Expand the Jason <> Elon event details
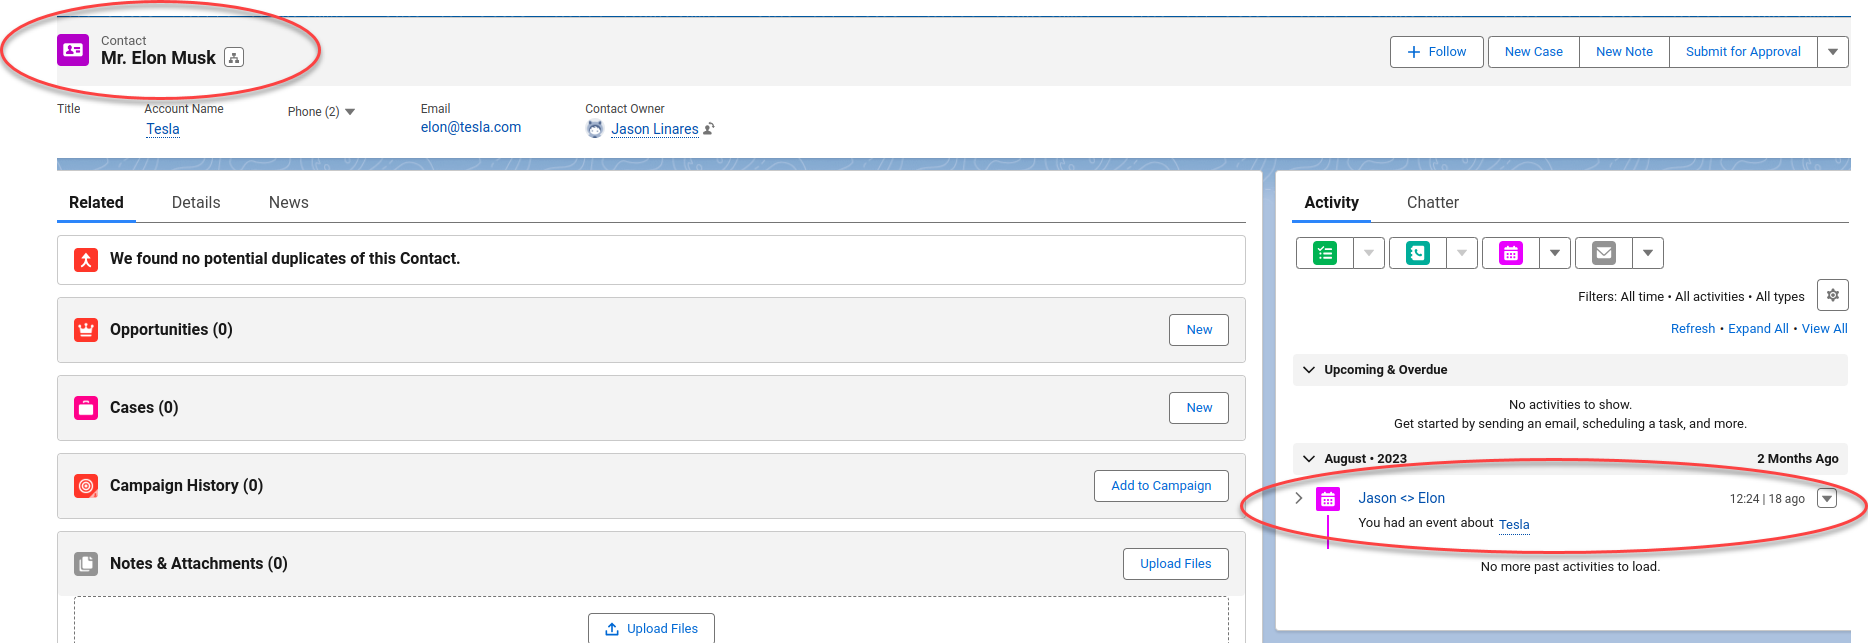 1299,498
